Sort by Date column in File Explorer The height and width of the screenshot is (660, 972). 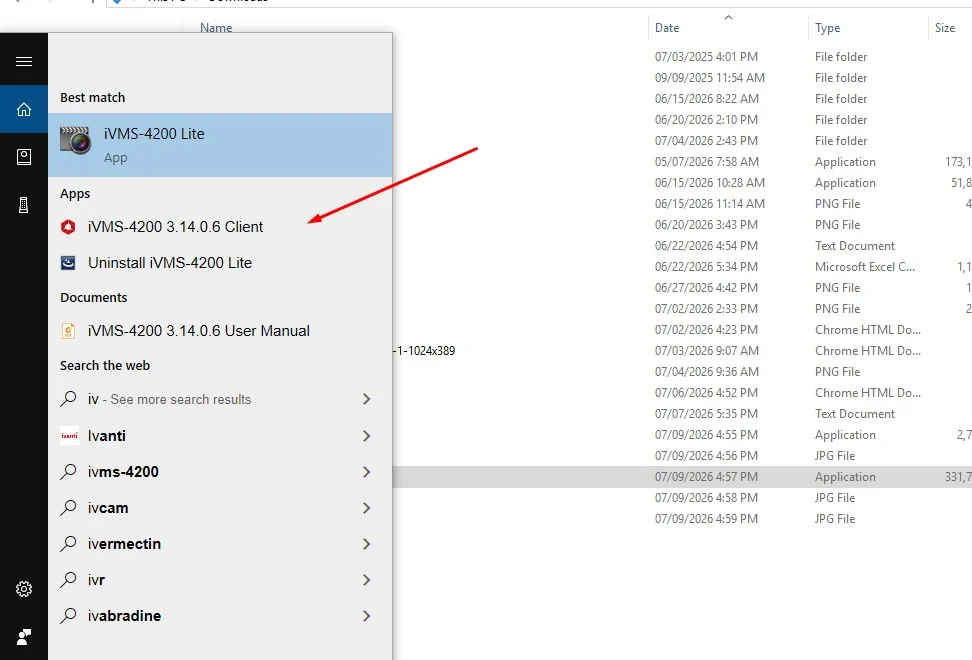coord(728,27)
